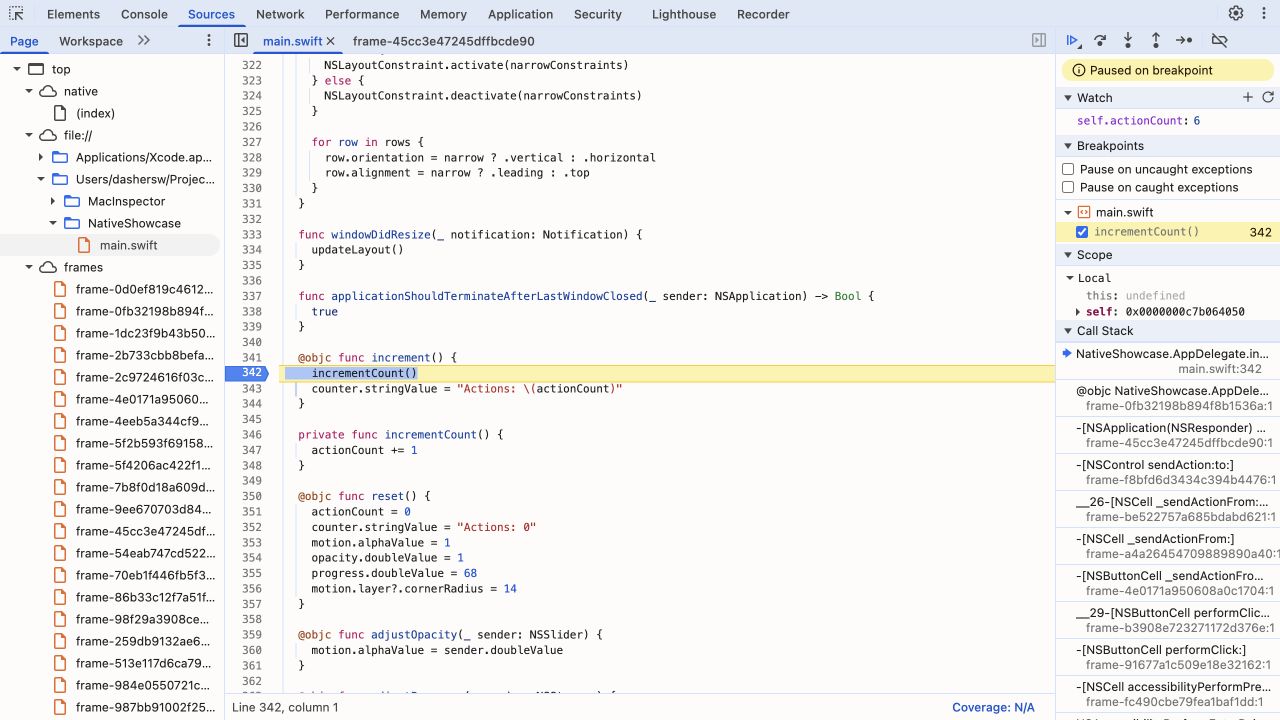Step into next function call
Image resolution: width=1280 pixels, height=720 pixels.
pyautogui.click(x=1128, y=41)
